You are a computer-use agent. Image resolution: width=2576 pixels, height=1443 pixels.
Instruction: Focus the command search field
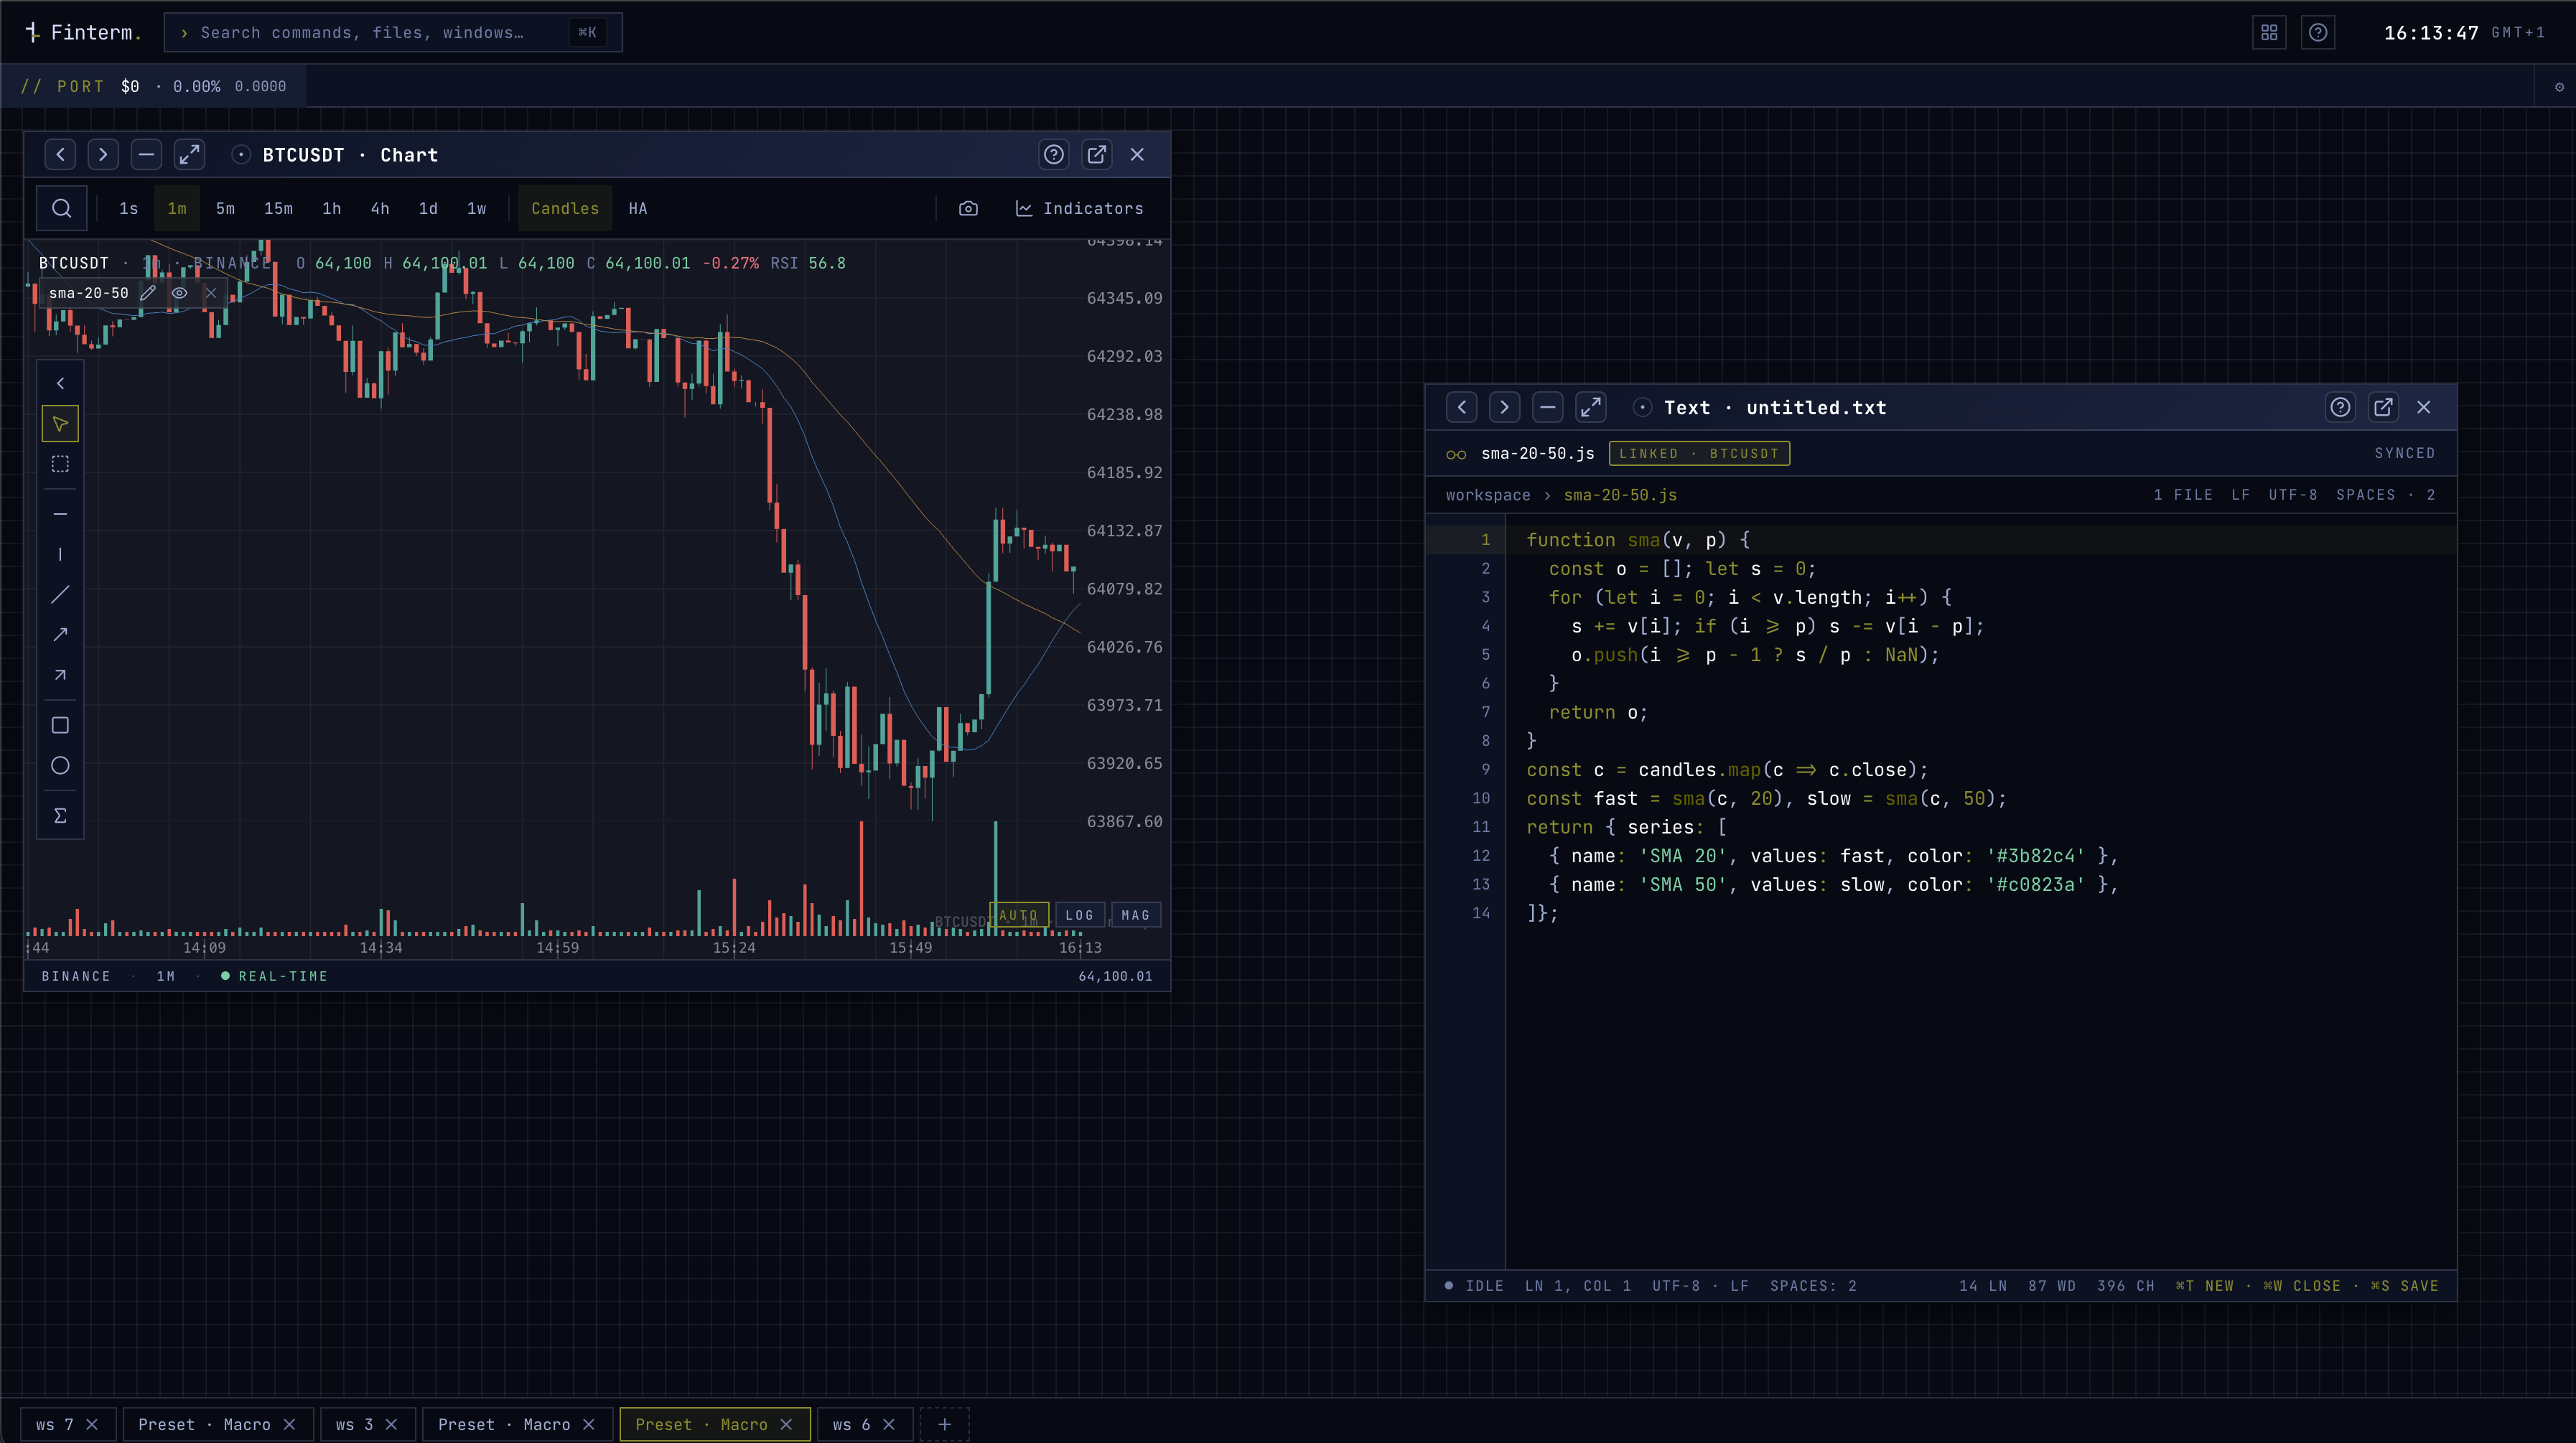[393, 32]
